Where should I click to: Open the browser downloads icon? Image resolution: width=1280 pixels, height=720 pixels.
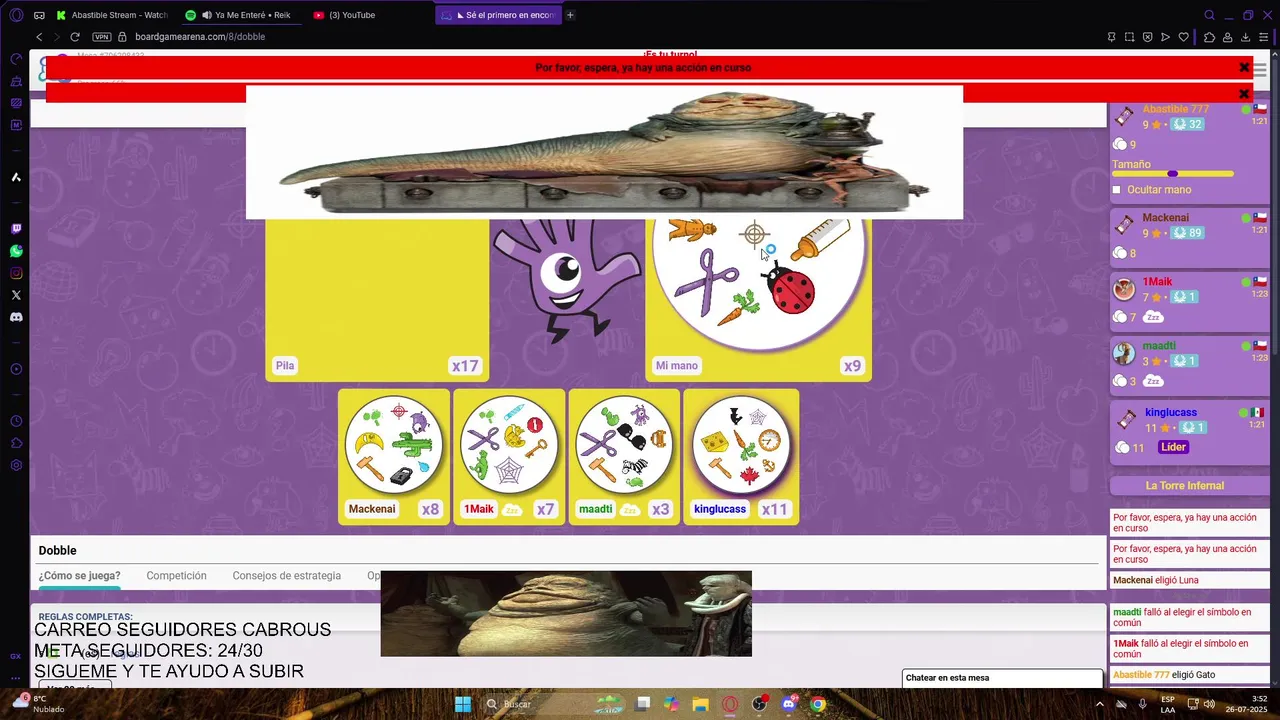[x=1246, y=37]
